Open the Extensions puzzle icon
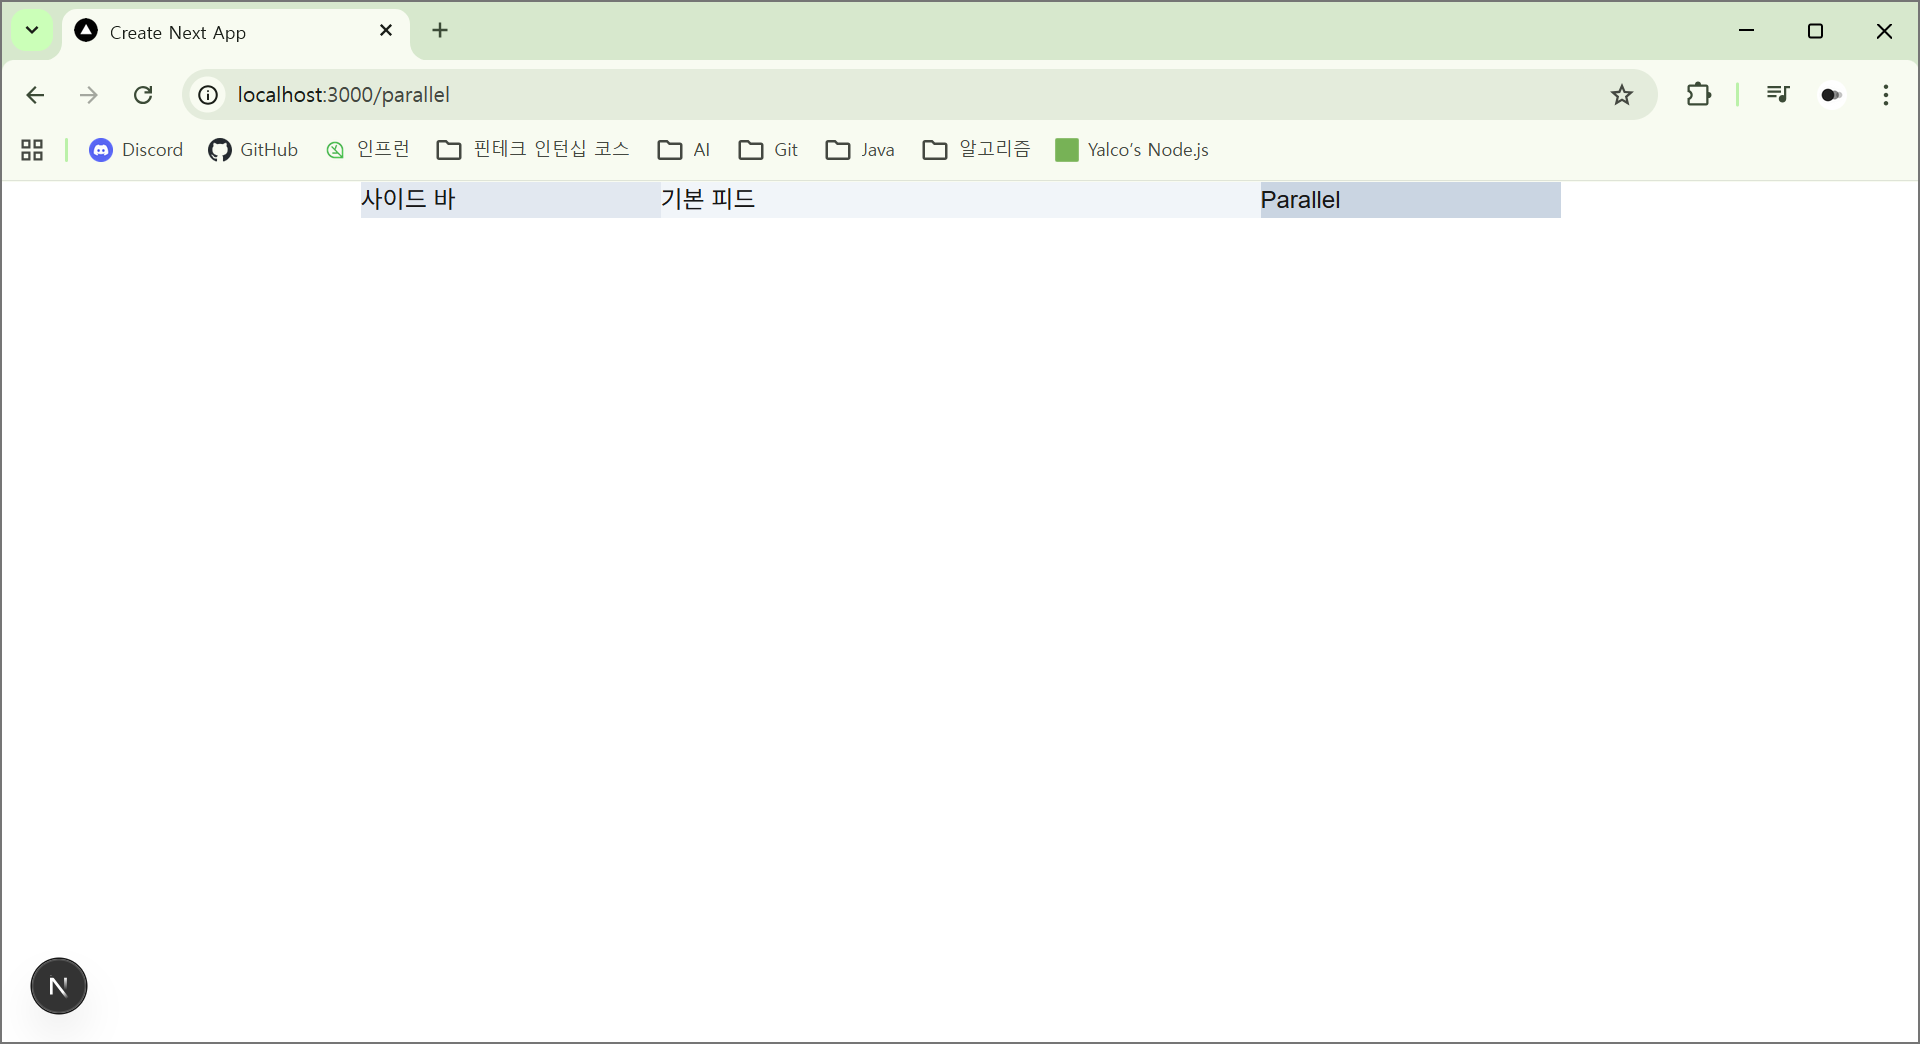 tap(1698, 95)
